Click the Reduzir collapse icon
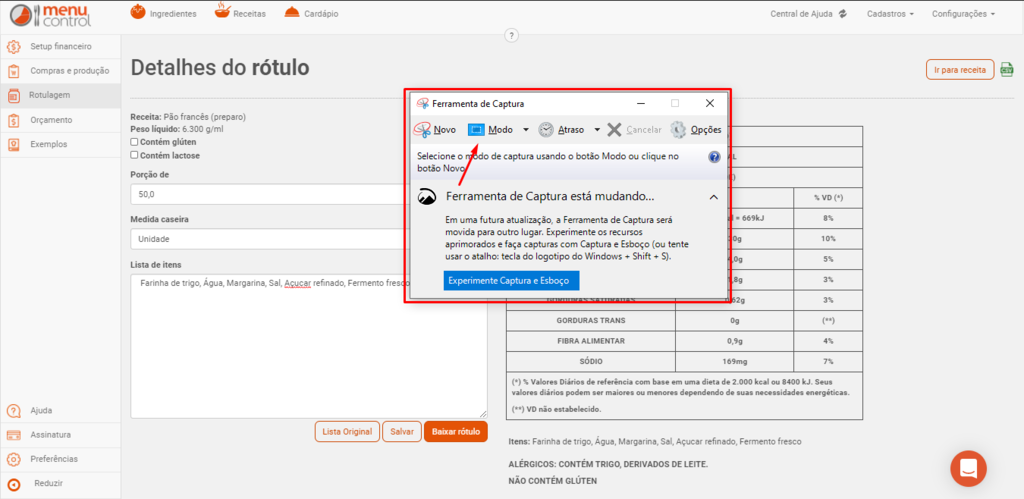The image size is (1024, 499). point(14,485)
